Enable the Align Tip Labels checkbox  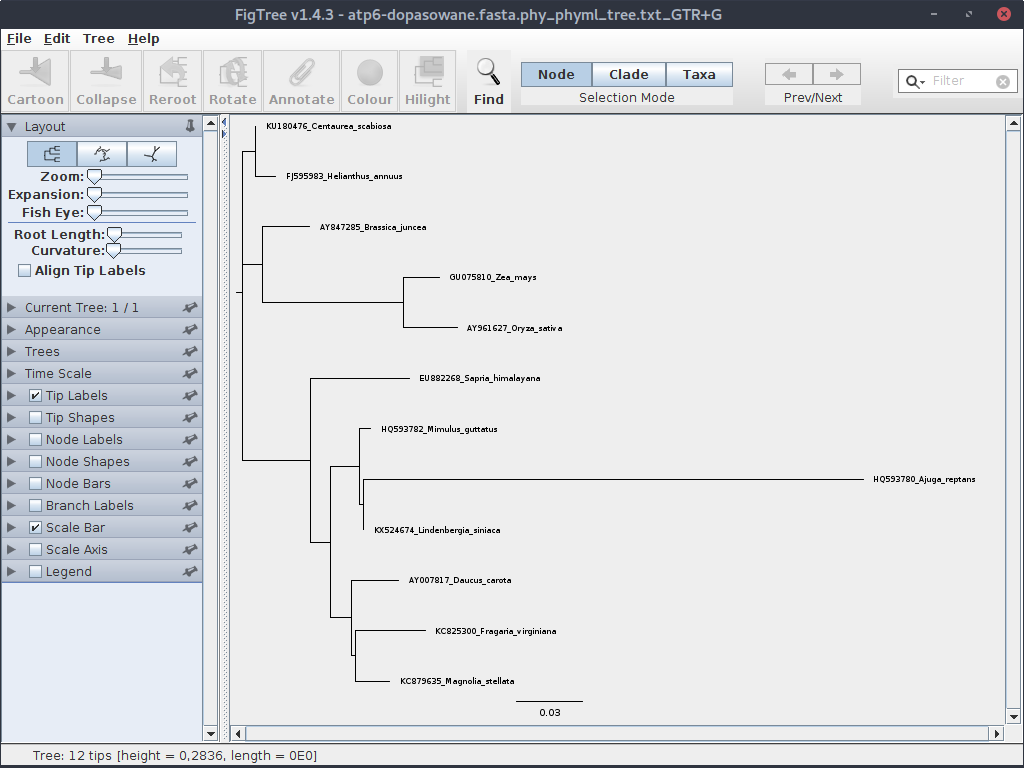pos(25,271)
